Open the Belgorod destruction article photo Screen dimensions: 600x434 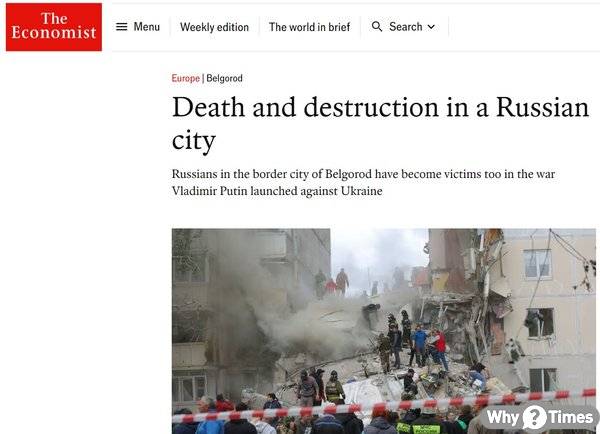[384, 331]
